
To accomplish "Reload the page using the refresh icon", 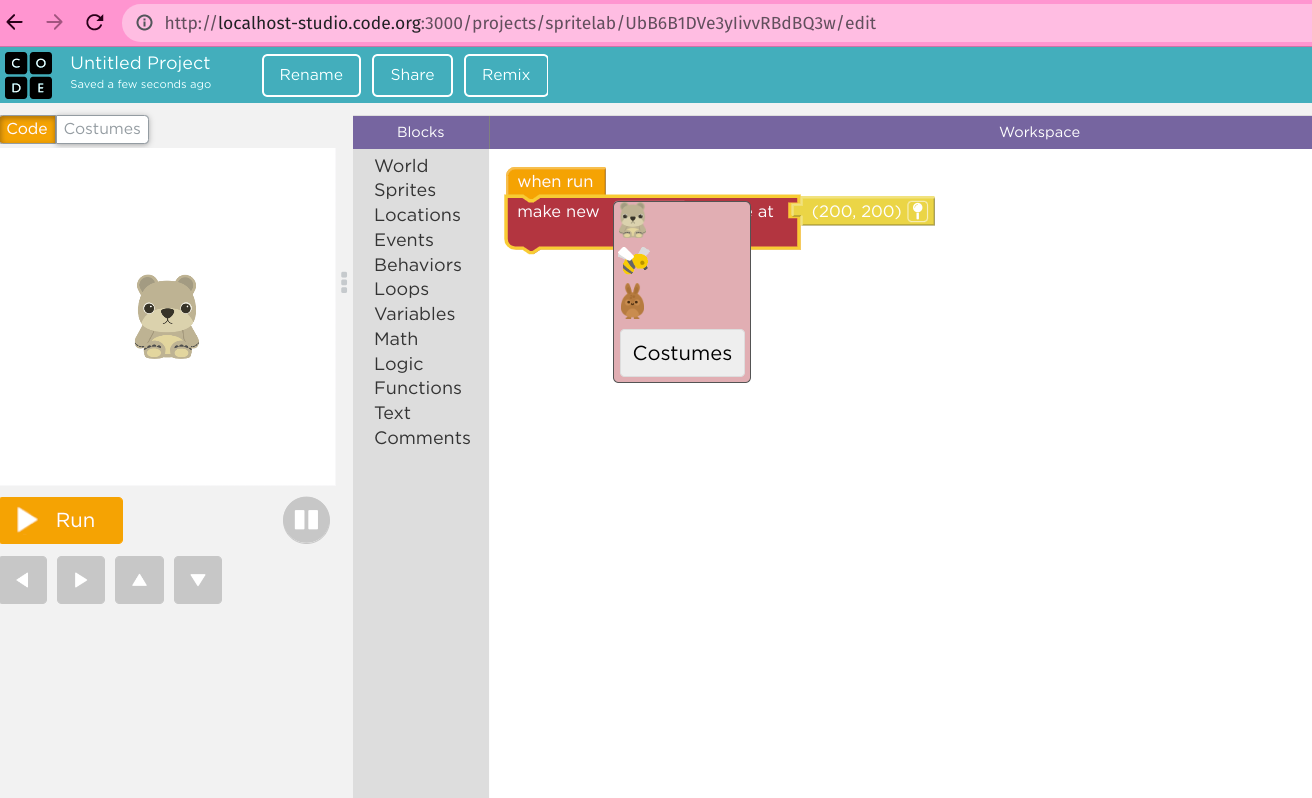I will click(x=94, y=21).
